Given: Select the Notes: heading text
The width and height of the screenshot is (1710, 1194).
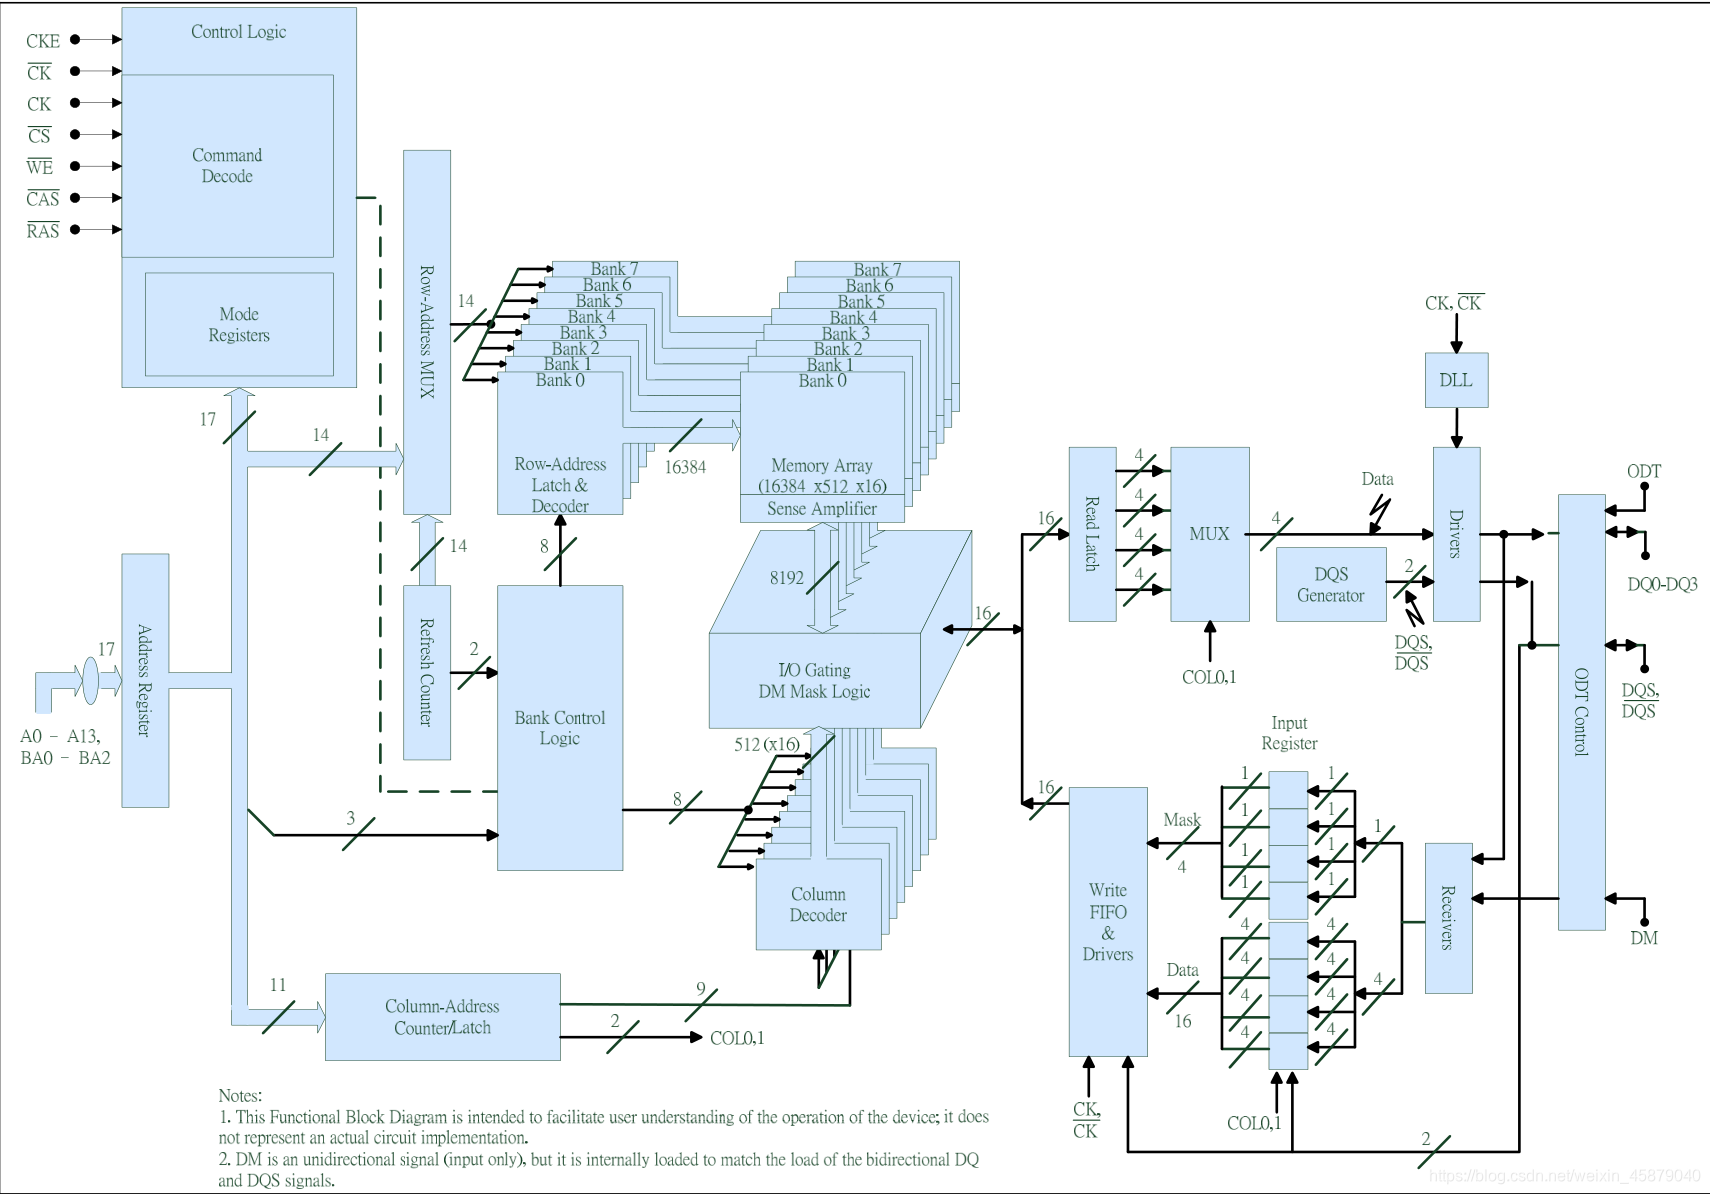Looking at the screenshot, I should point(240,1096).
